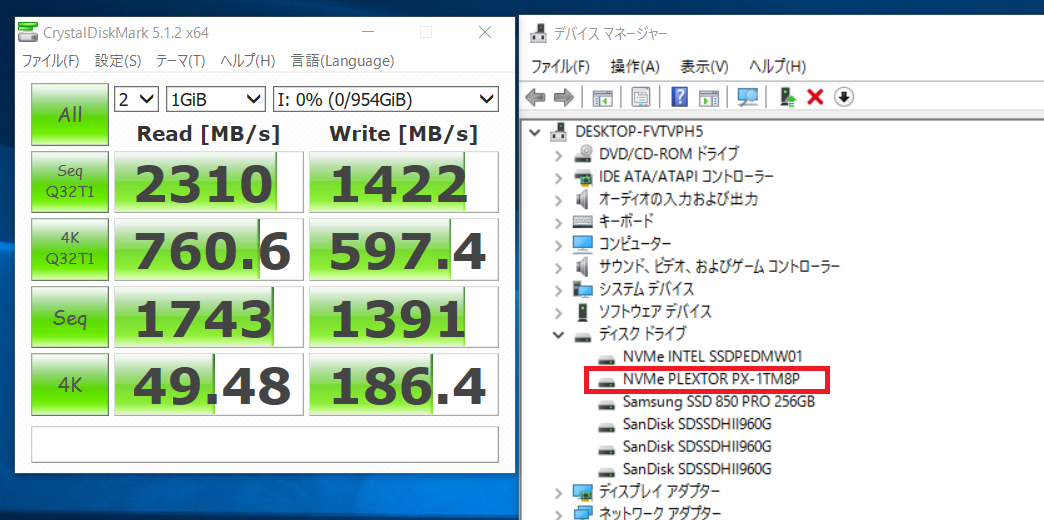Click the サウンド、ビデオ category speaker icon
This screenshot has width=1044, height=520.
pos(582,267)
